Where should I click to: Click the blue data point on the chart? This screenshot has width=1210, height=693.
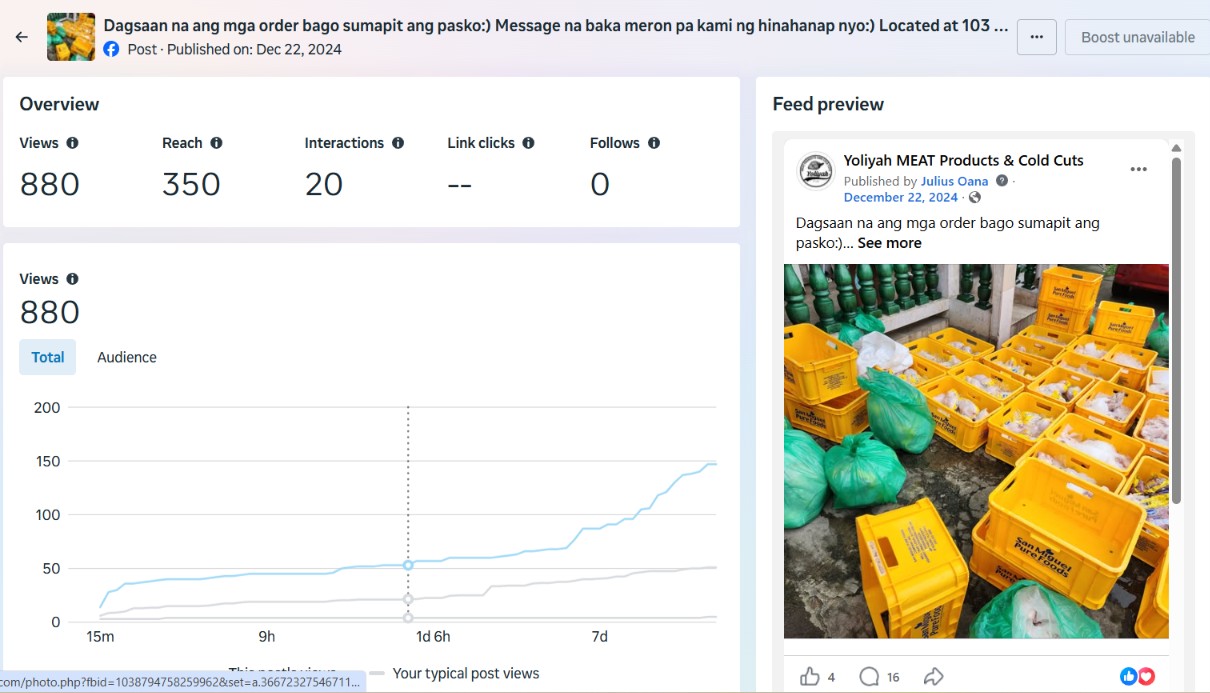[x=408, y=565]
